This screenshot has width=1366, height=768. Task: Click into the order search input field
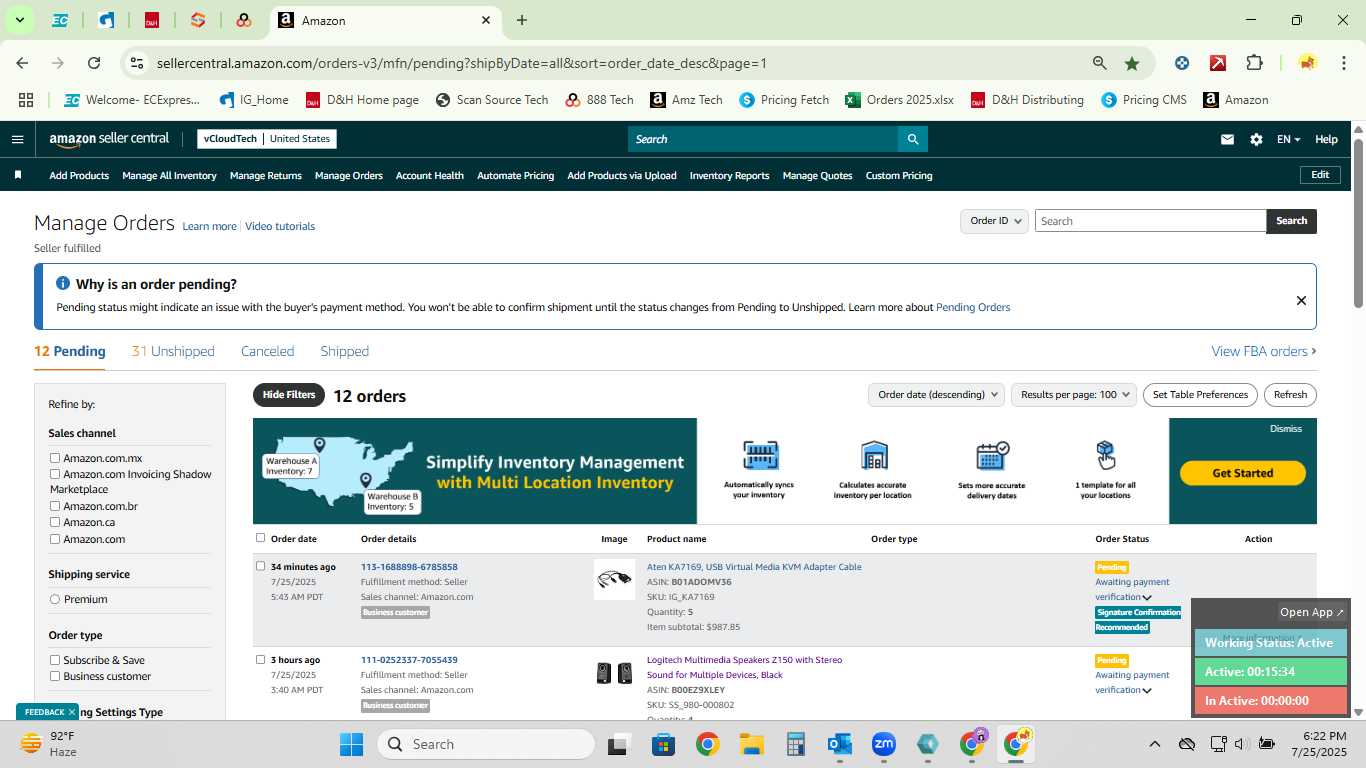click(1150, 221)
